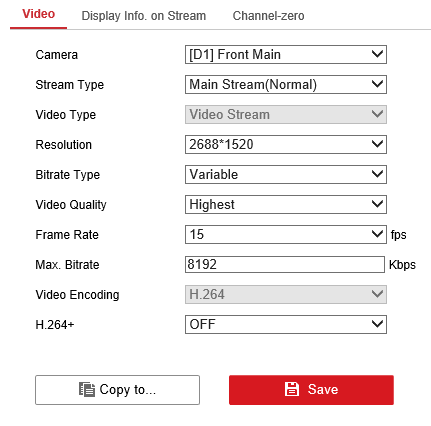Click the greyed-out Video Encoding H.264 dropdown

286,294
